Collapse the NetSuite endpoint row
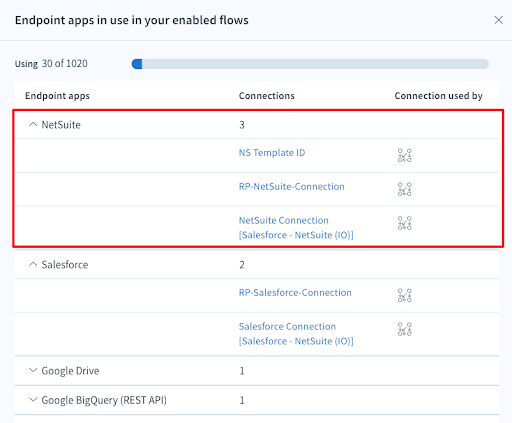 point(33,124)
